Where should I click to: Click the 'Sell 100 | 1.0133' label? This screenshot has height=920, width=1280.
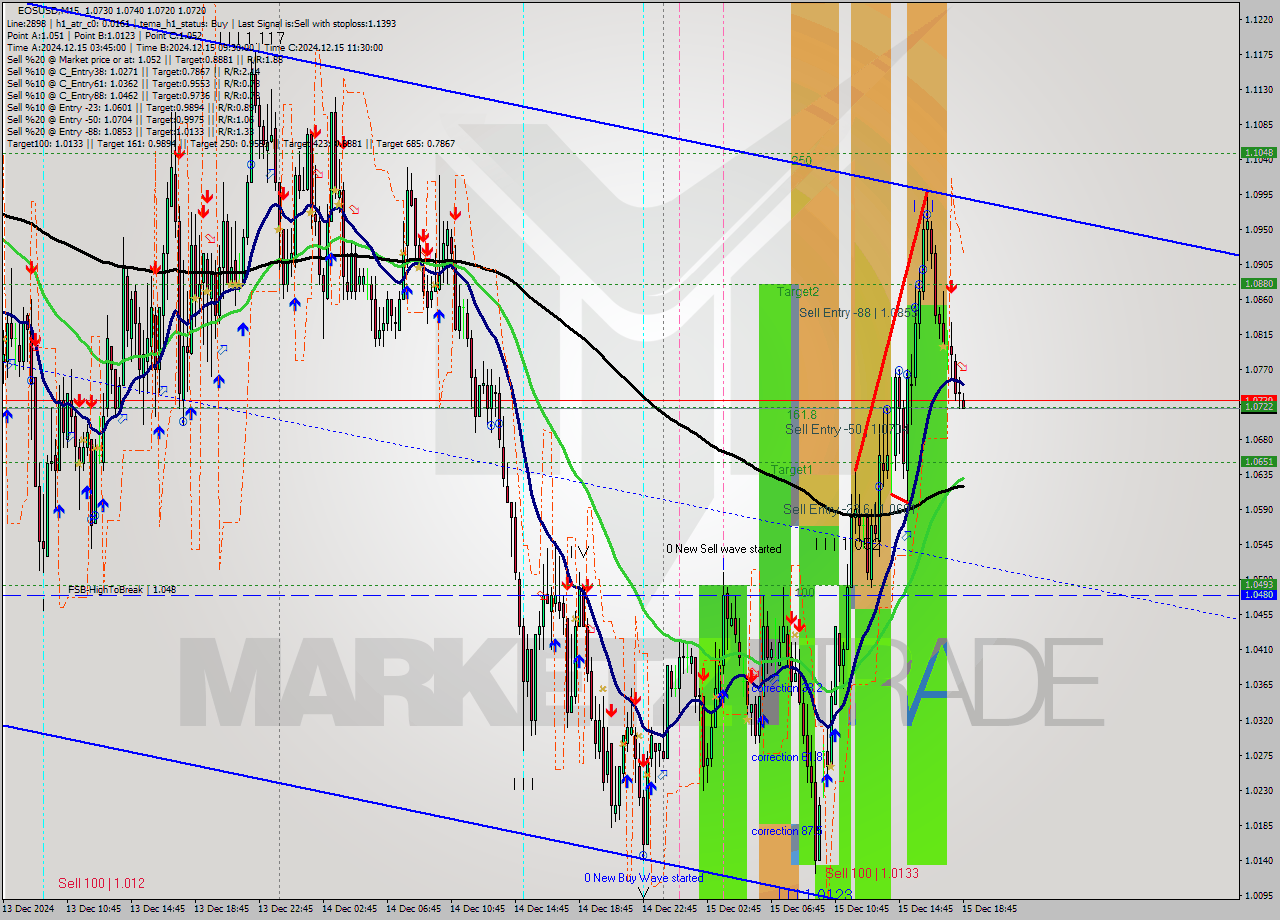coord(872,873)
